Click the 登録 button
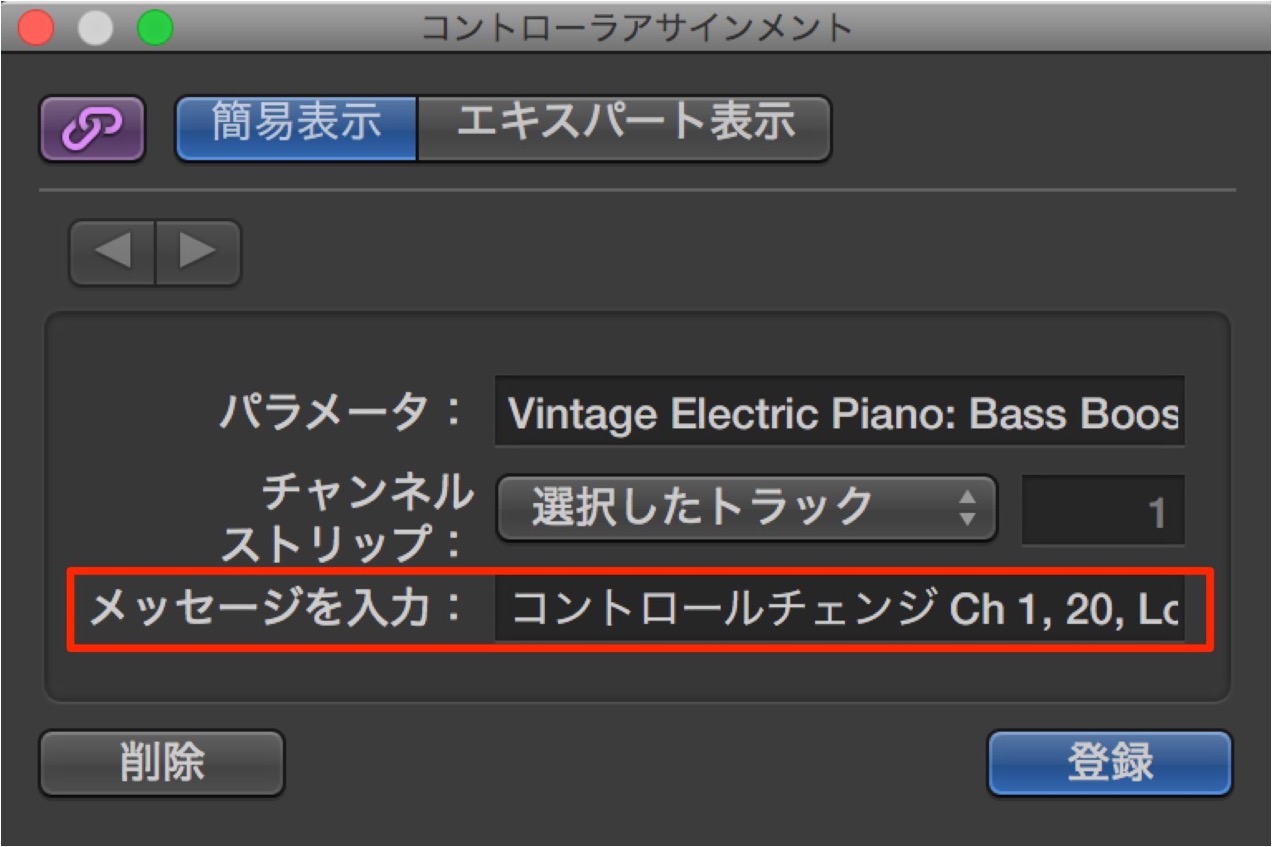 coord(1110,763)
